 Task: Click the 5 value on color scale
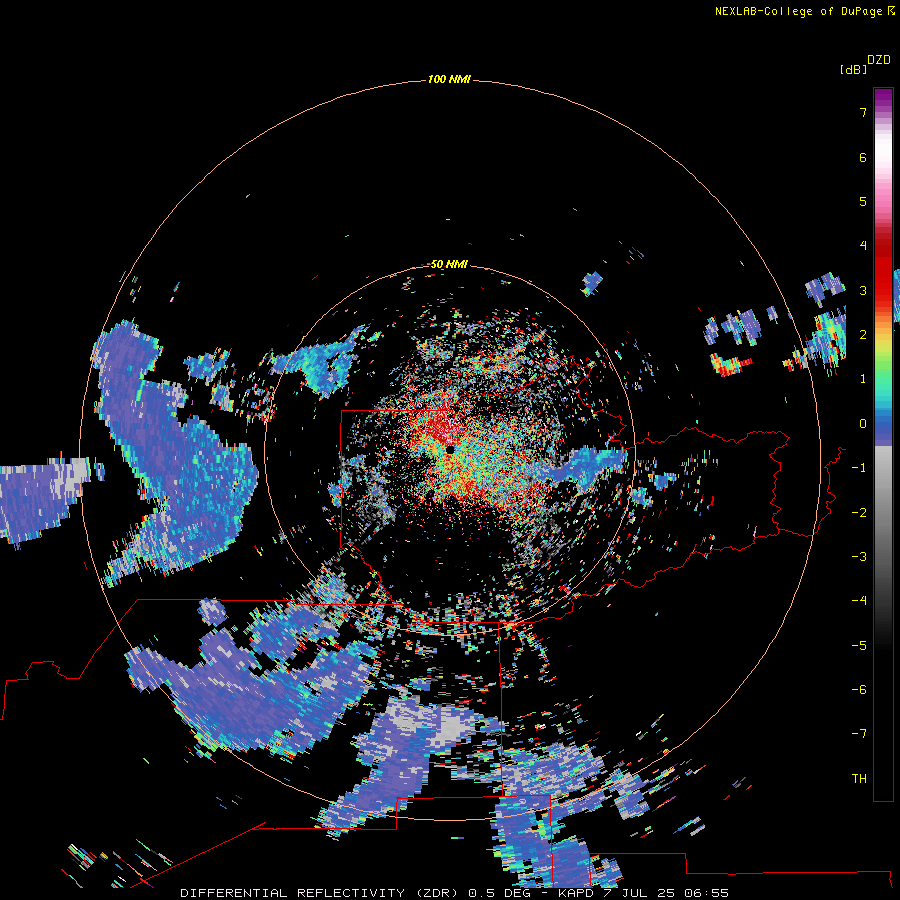[863, 201]
